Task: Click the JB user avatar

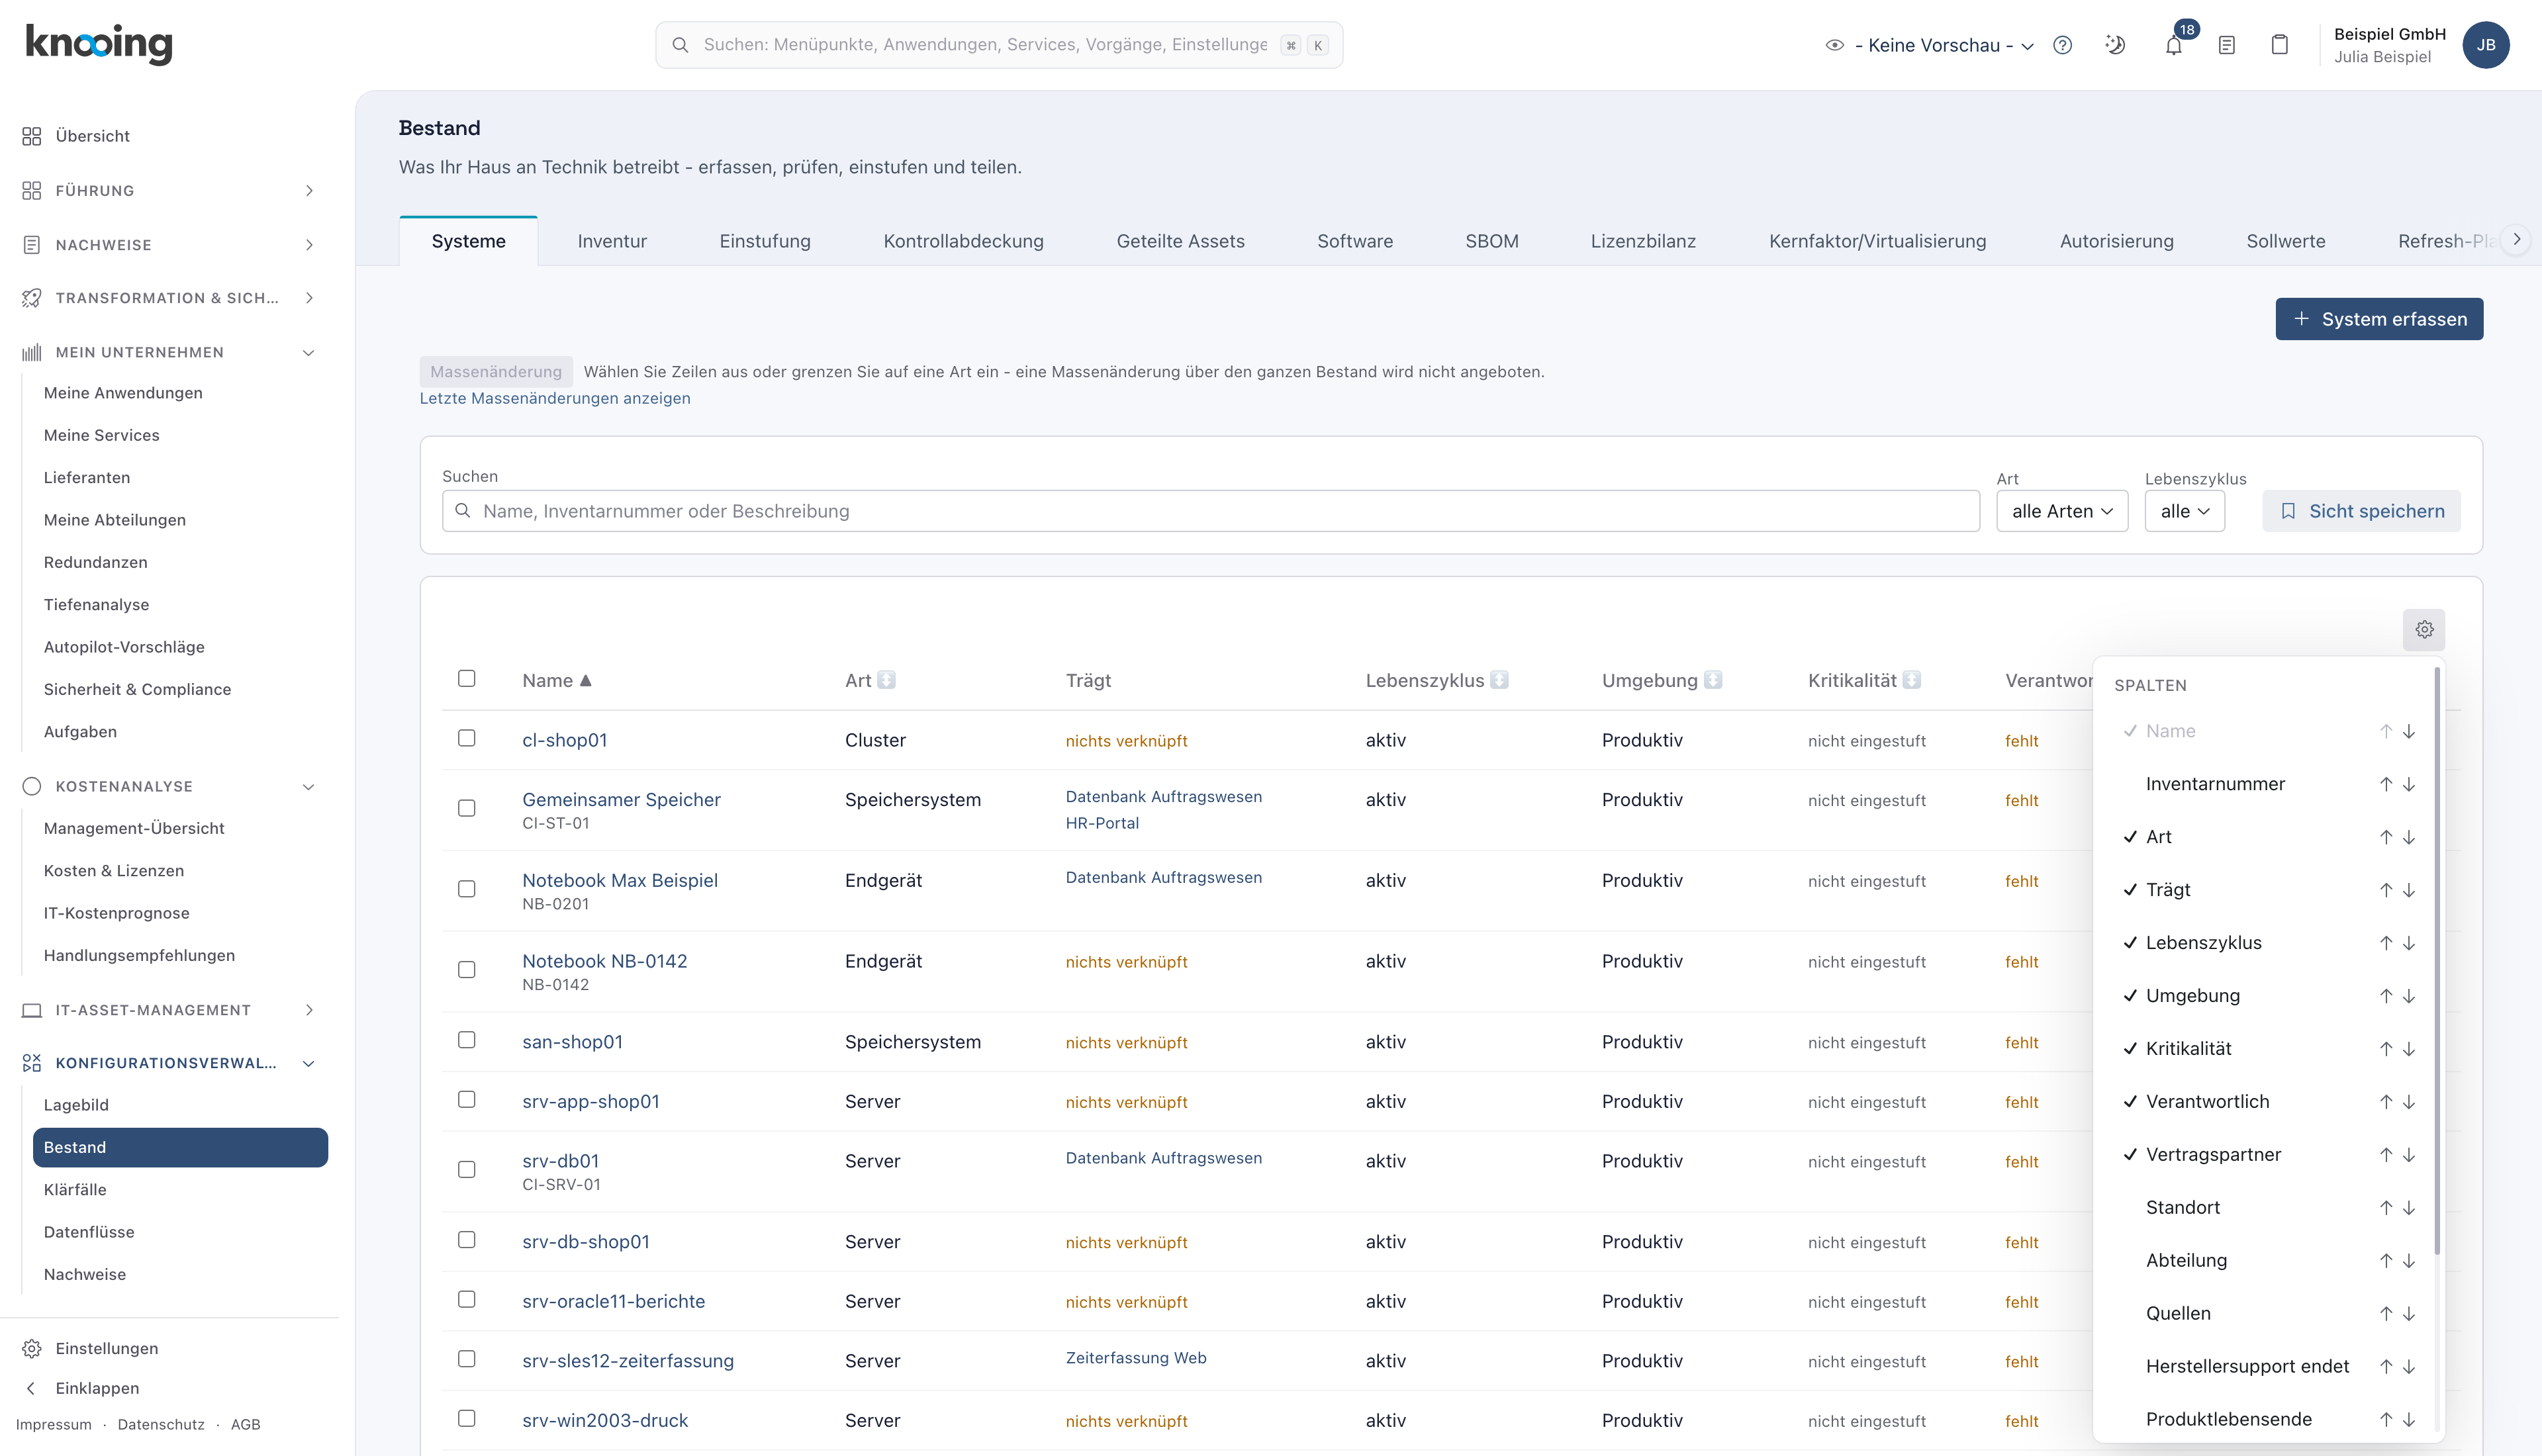Action: pyautogui.click(x=2486, y=45)
